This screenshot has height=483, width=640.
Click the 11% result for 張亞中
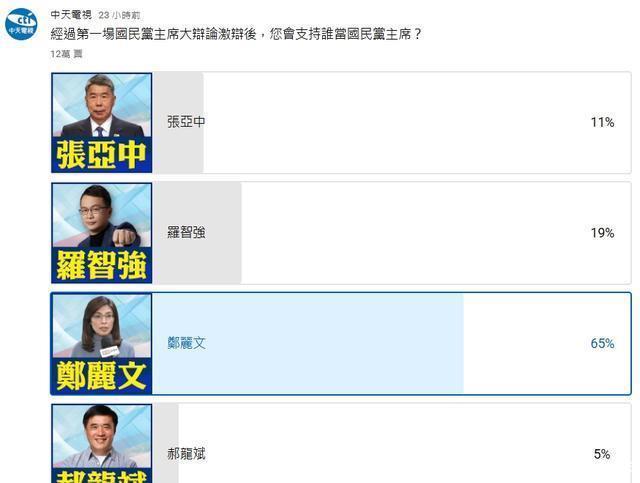click(602, 122)
